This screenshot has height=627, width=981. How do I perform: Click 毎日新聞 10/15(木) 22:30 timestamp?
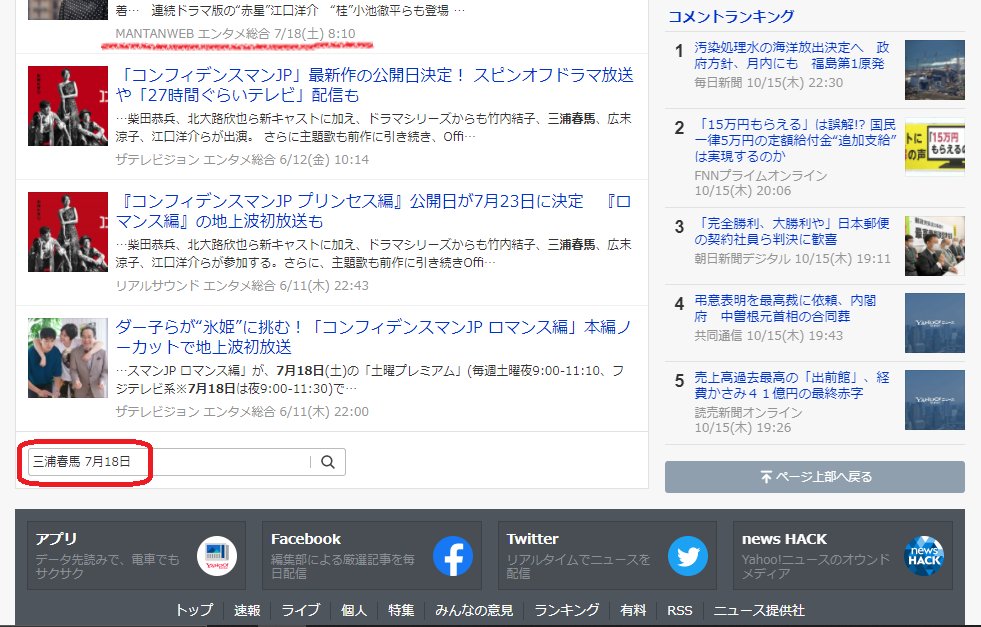click(x=768, y=83)
